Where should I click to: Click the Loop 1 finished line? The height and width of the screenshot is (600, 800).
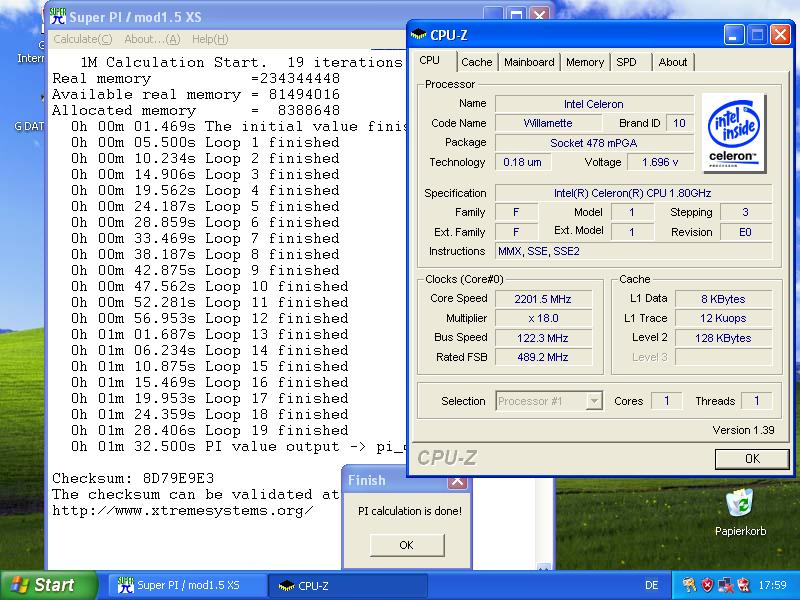coord(205,142)
